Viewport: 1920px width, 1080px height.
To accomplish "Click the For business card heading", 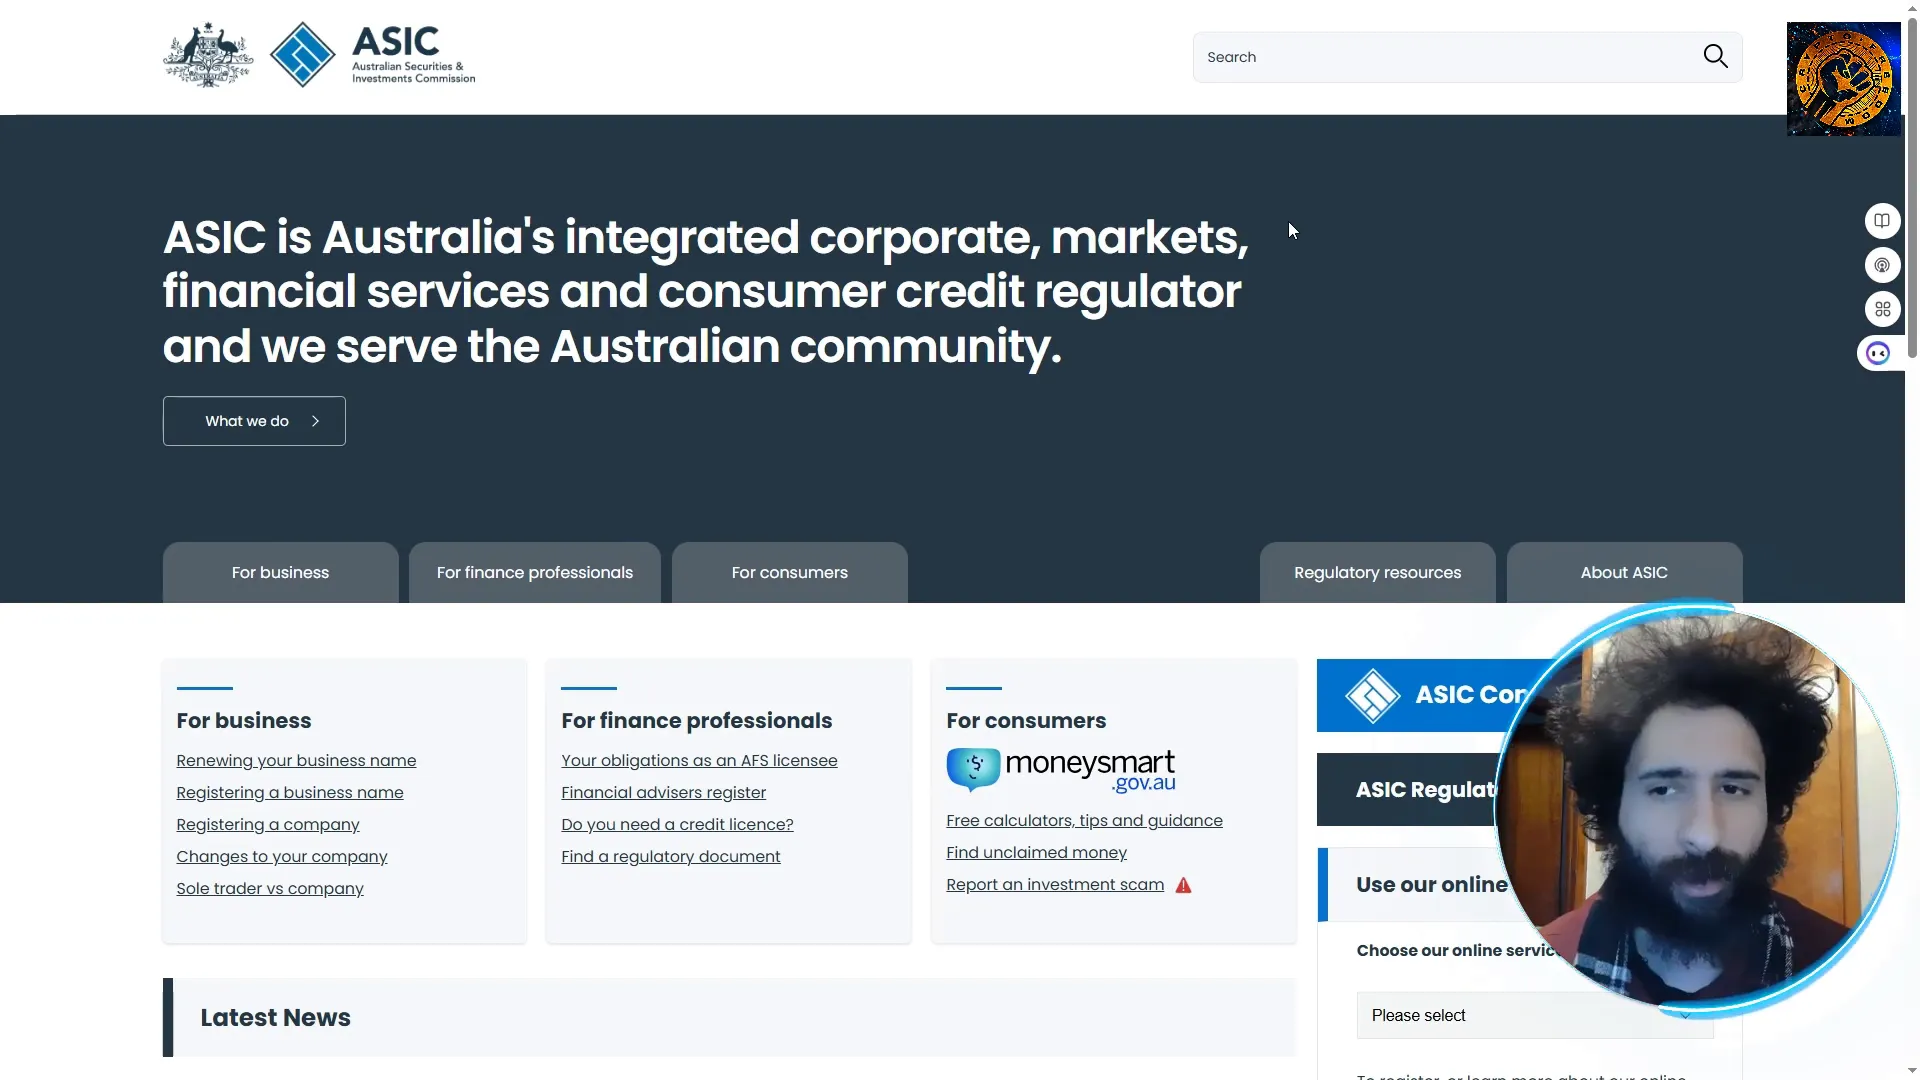I will pos(244,720).
